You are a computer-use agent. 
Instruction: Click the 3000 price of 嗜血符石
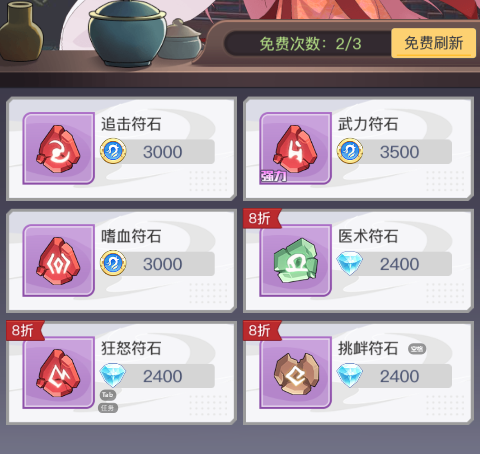click(x=163, y=264)
